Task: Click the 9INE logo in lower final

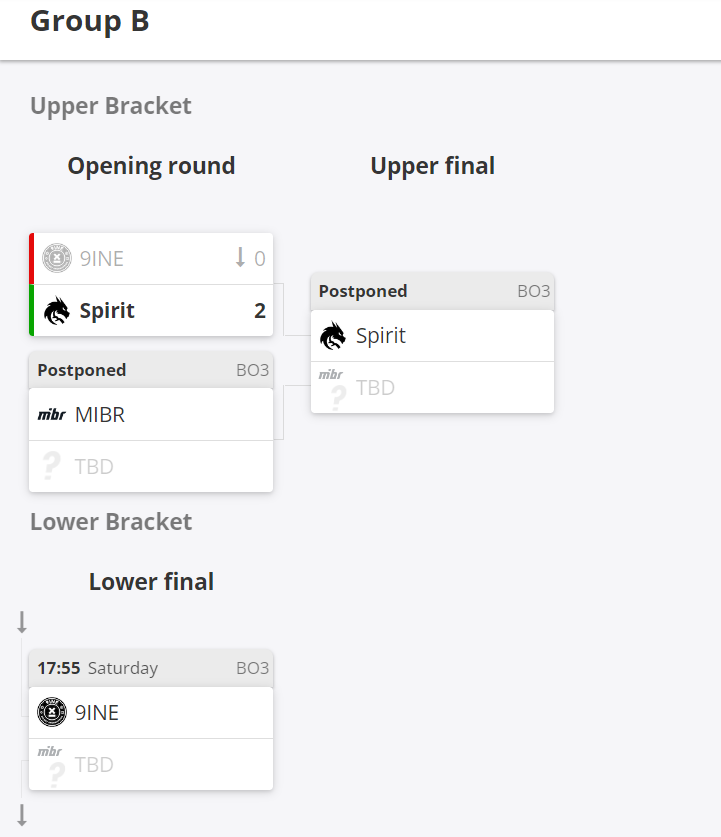Action: tap(52, 713)
